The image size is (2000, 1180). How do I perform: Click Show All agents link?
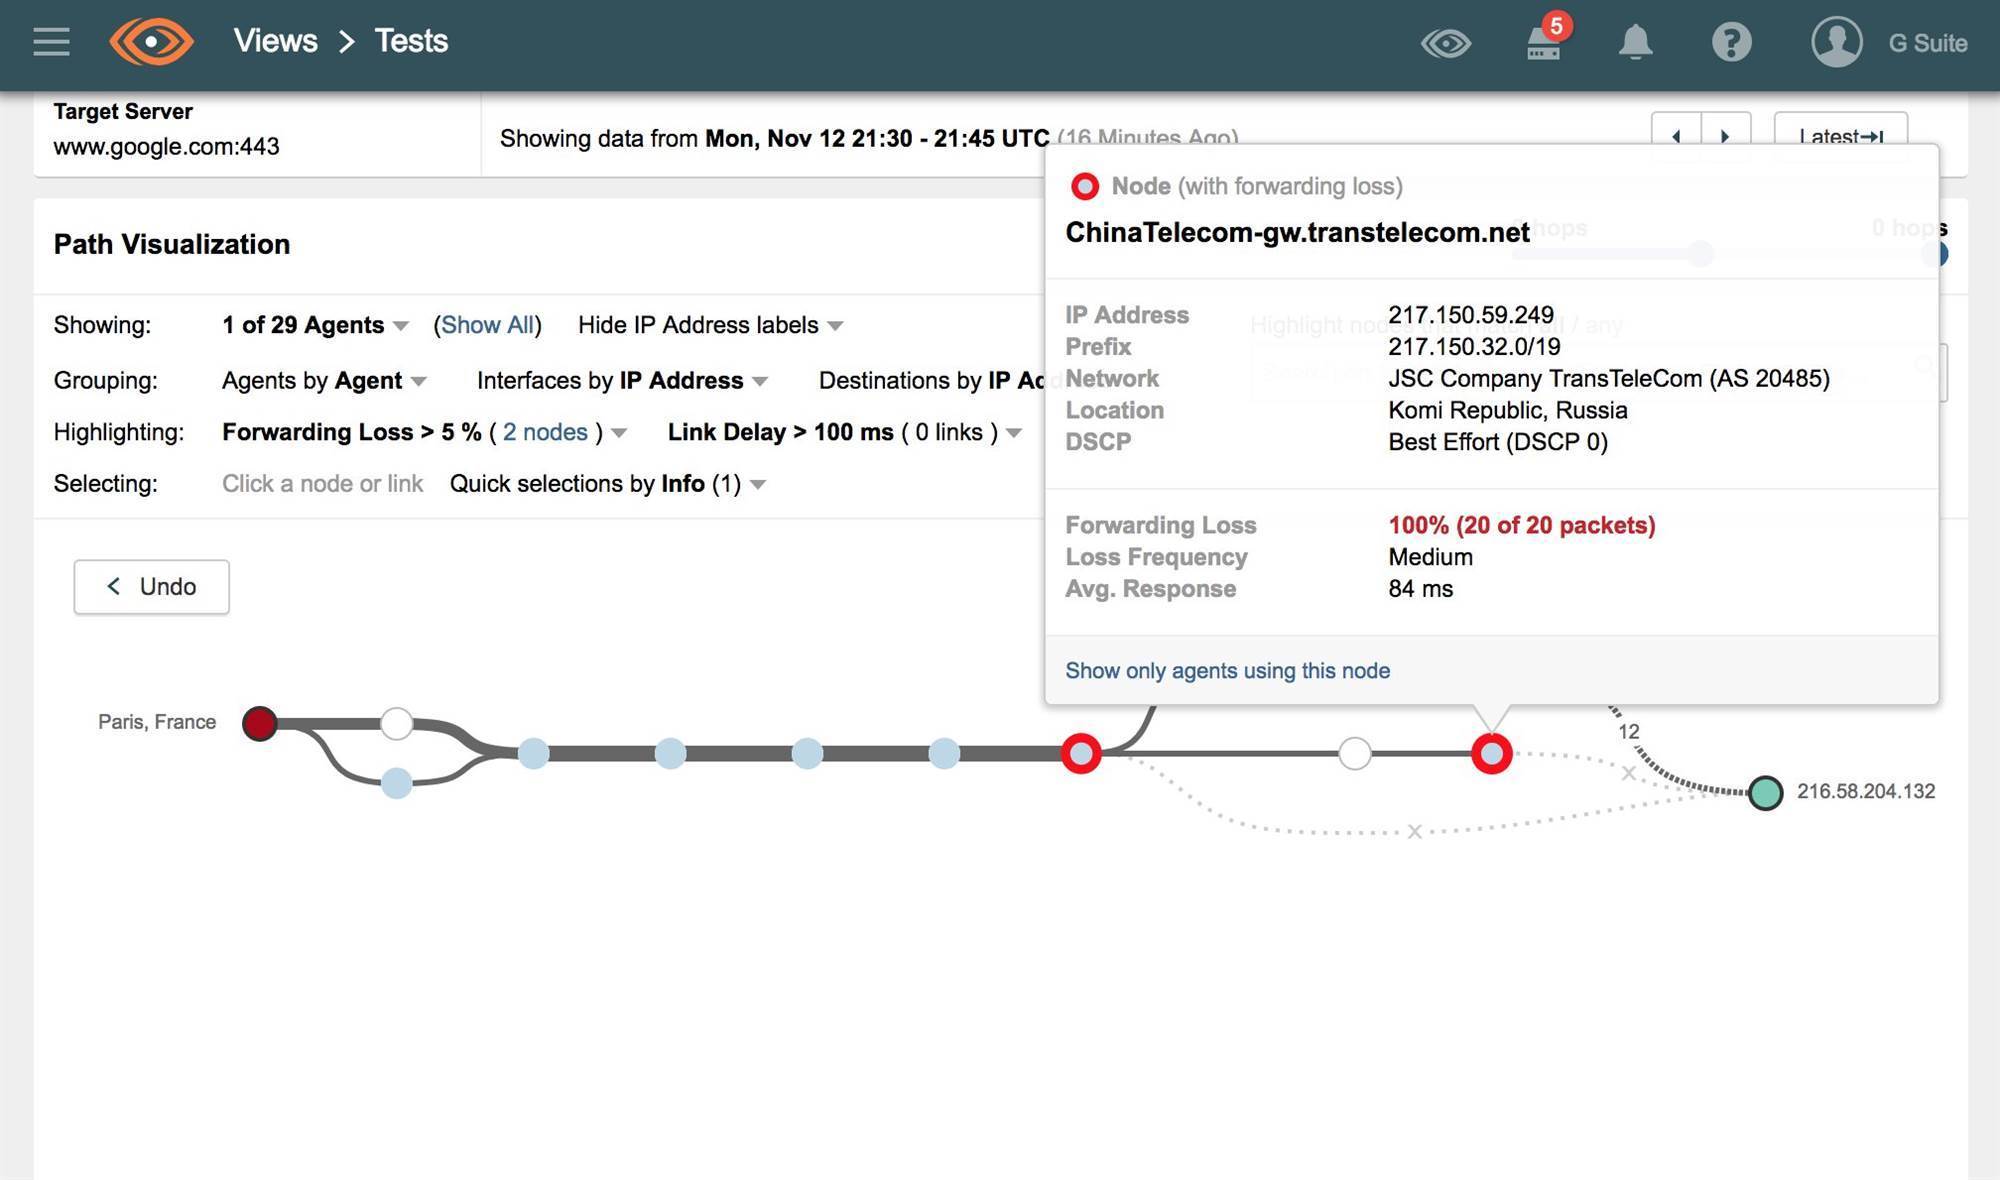pyautogui.click(x=489, y=324)
